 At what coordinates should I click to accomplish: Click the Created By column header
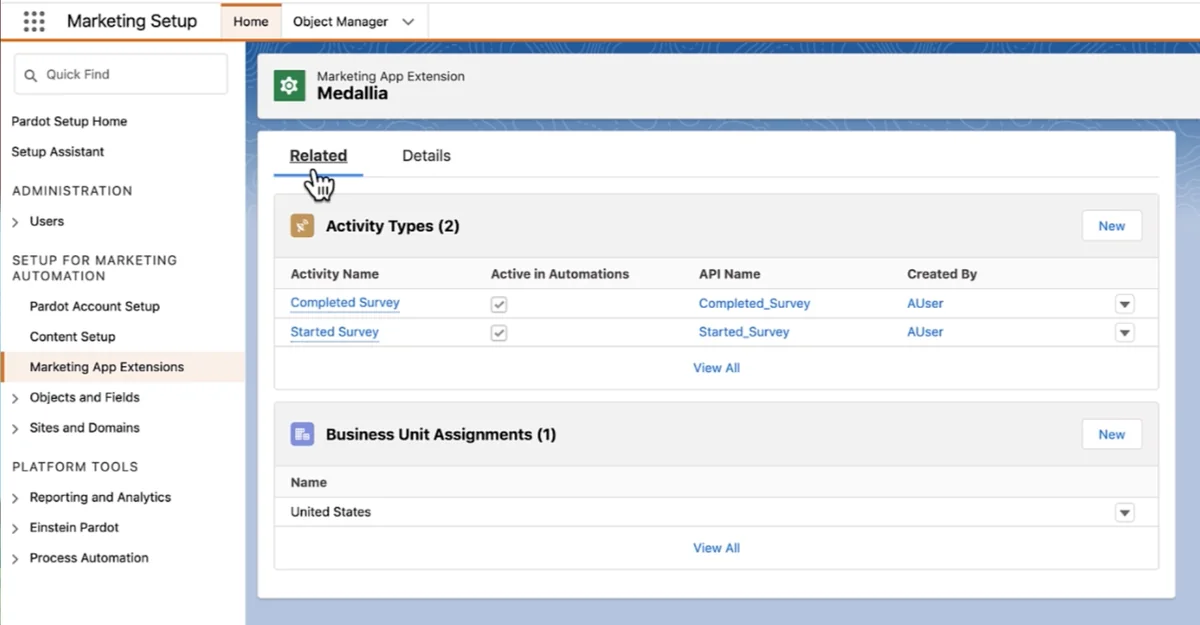pyautogui.click(x=942, y=274)
